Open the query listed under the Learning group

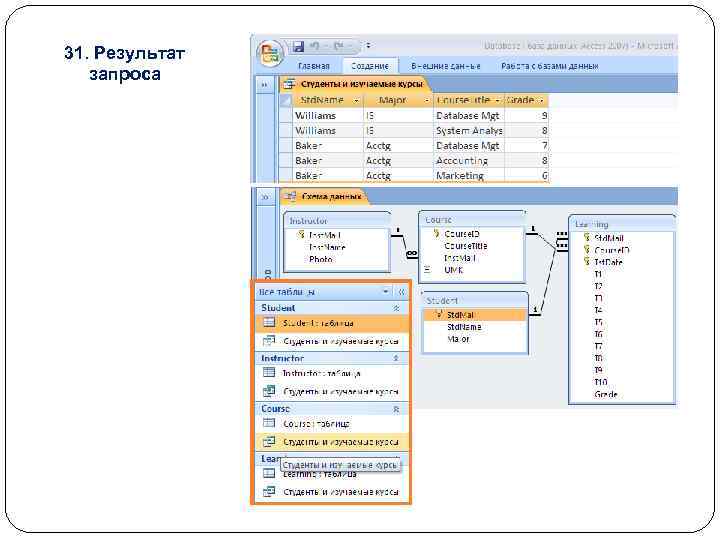click(x=332, y=492)
